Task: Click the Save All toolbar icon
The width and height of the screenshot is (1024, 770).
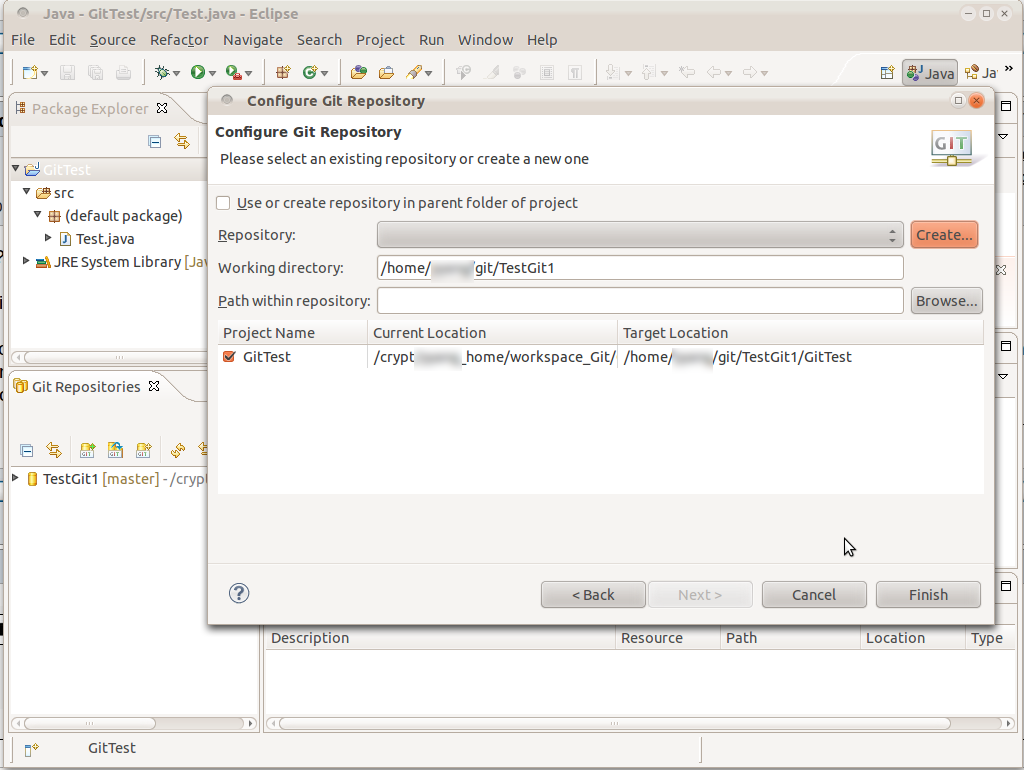Action: (95, 72)
